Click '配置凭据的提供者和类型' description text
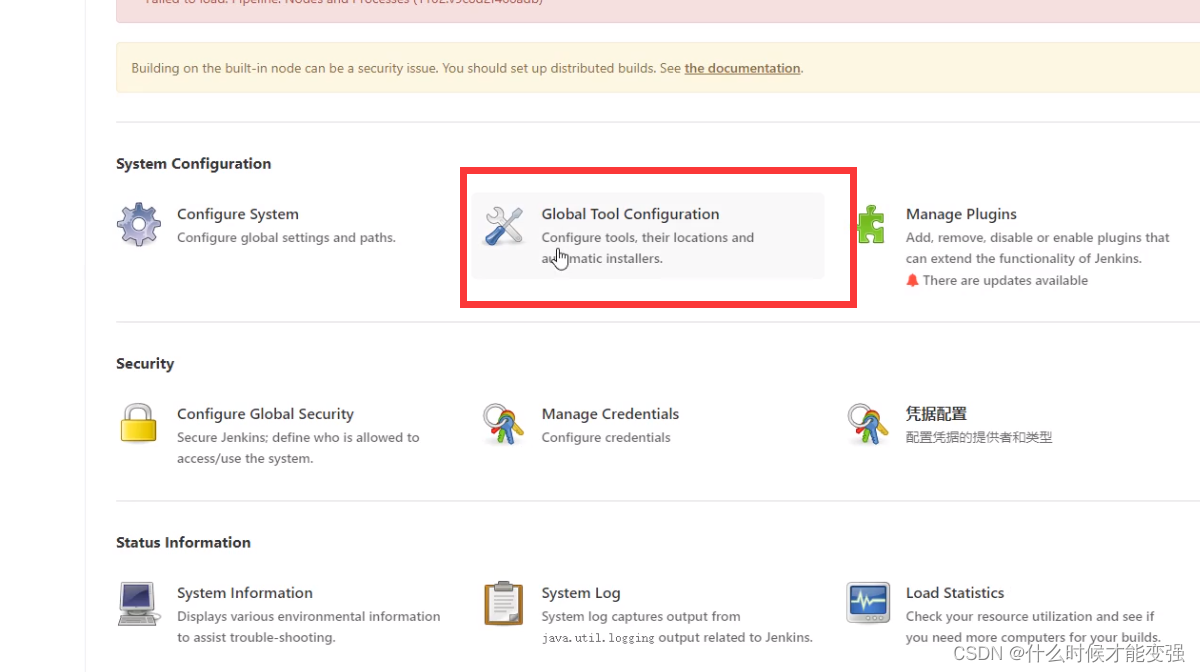 979,438
